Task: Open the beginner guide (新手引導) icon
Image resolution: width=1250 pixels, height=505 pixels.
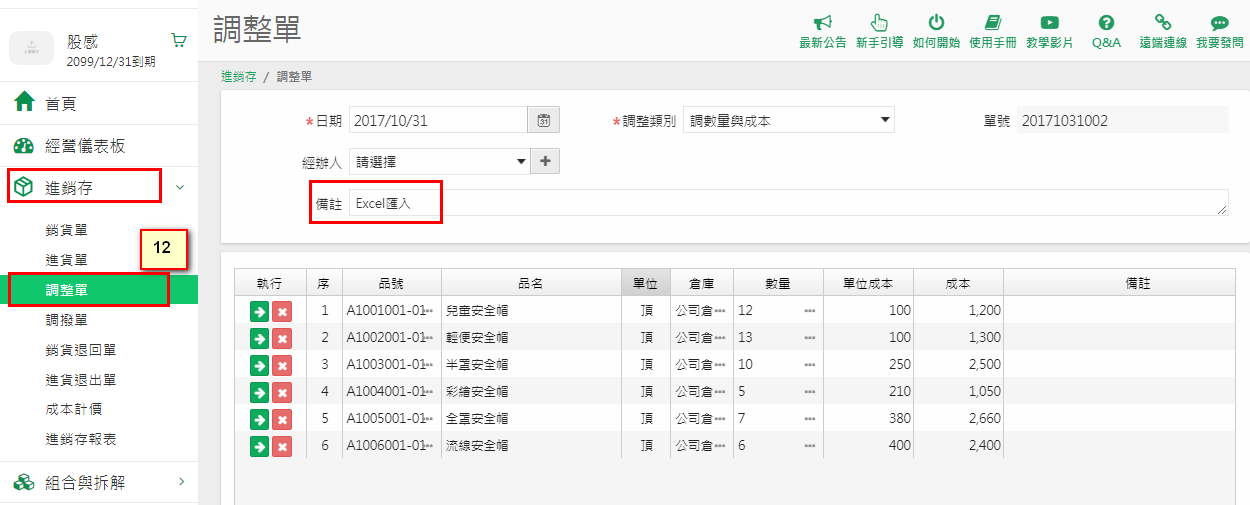Action: click(x=879, y=23)
